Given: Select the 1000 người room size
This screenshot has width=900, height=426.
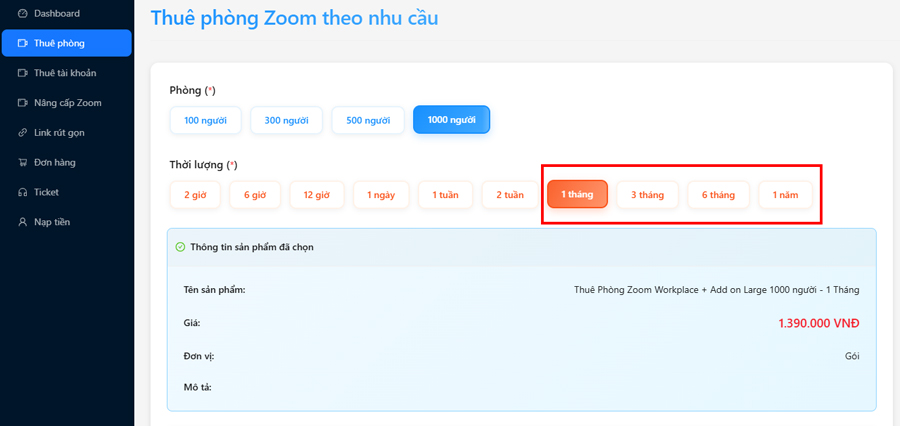Looking at the screenshot, I should (x=451, y=120).
